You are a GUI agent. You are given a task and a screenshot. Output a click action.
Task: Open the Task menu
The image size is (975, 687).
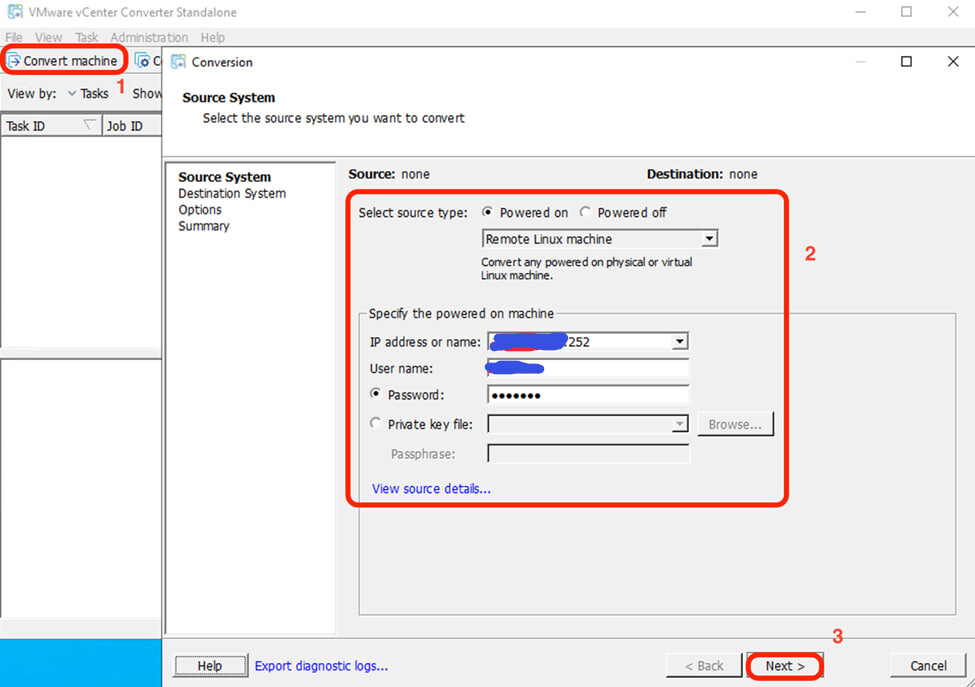(86, 37)
